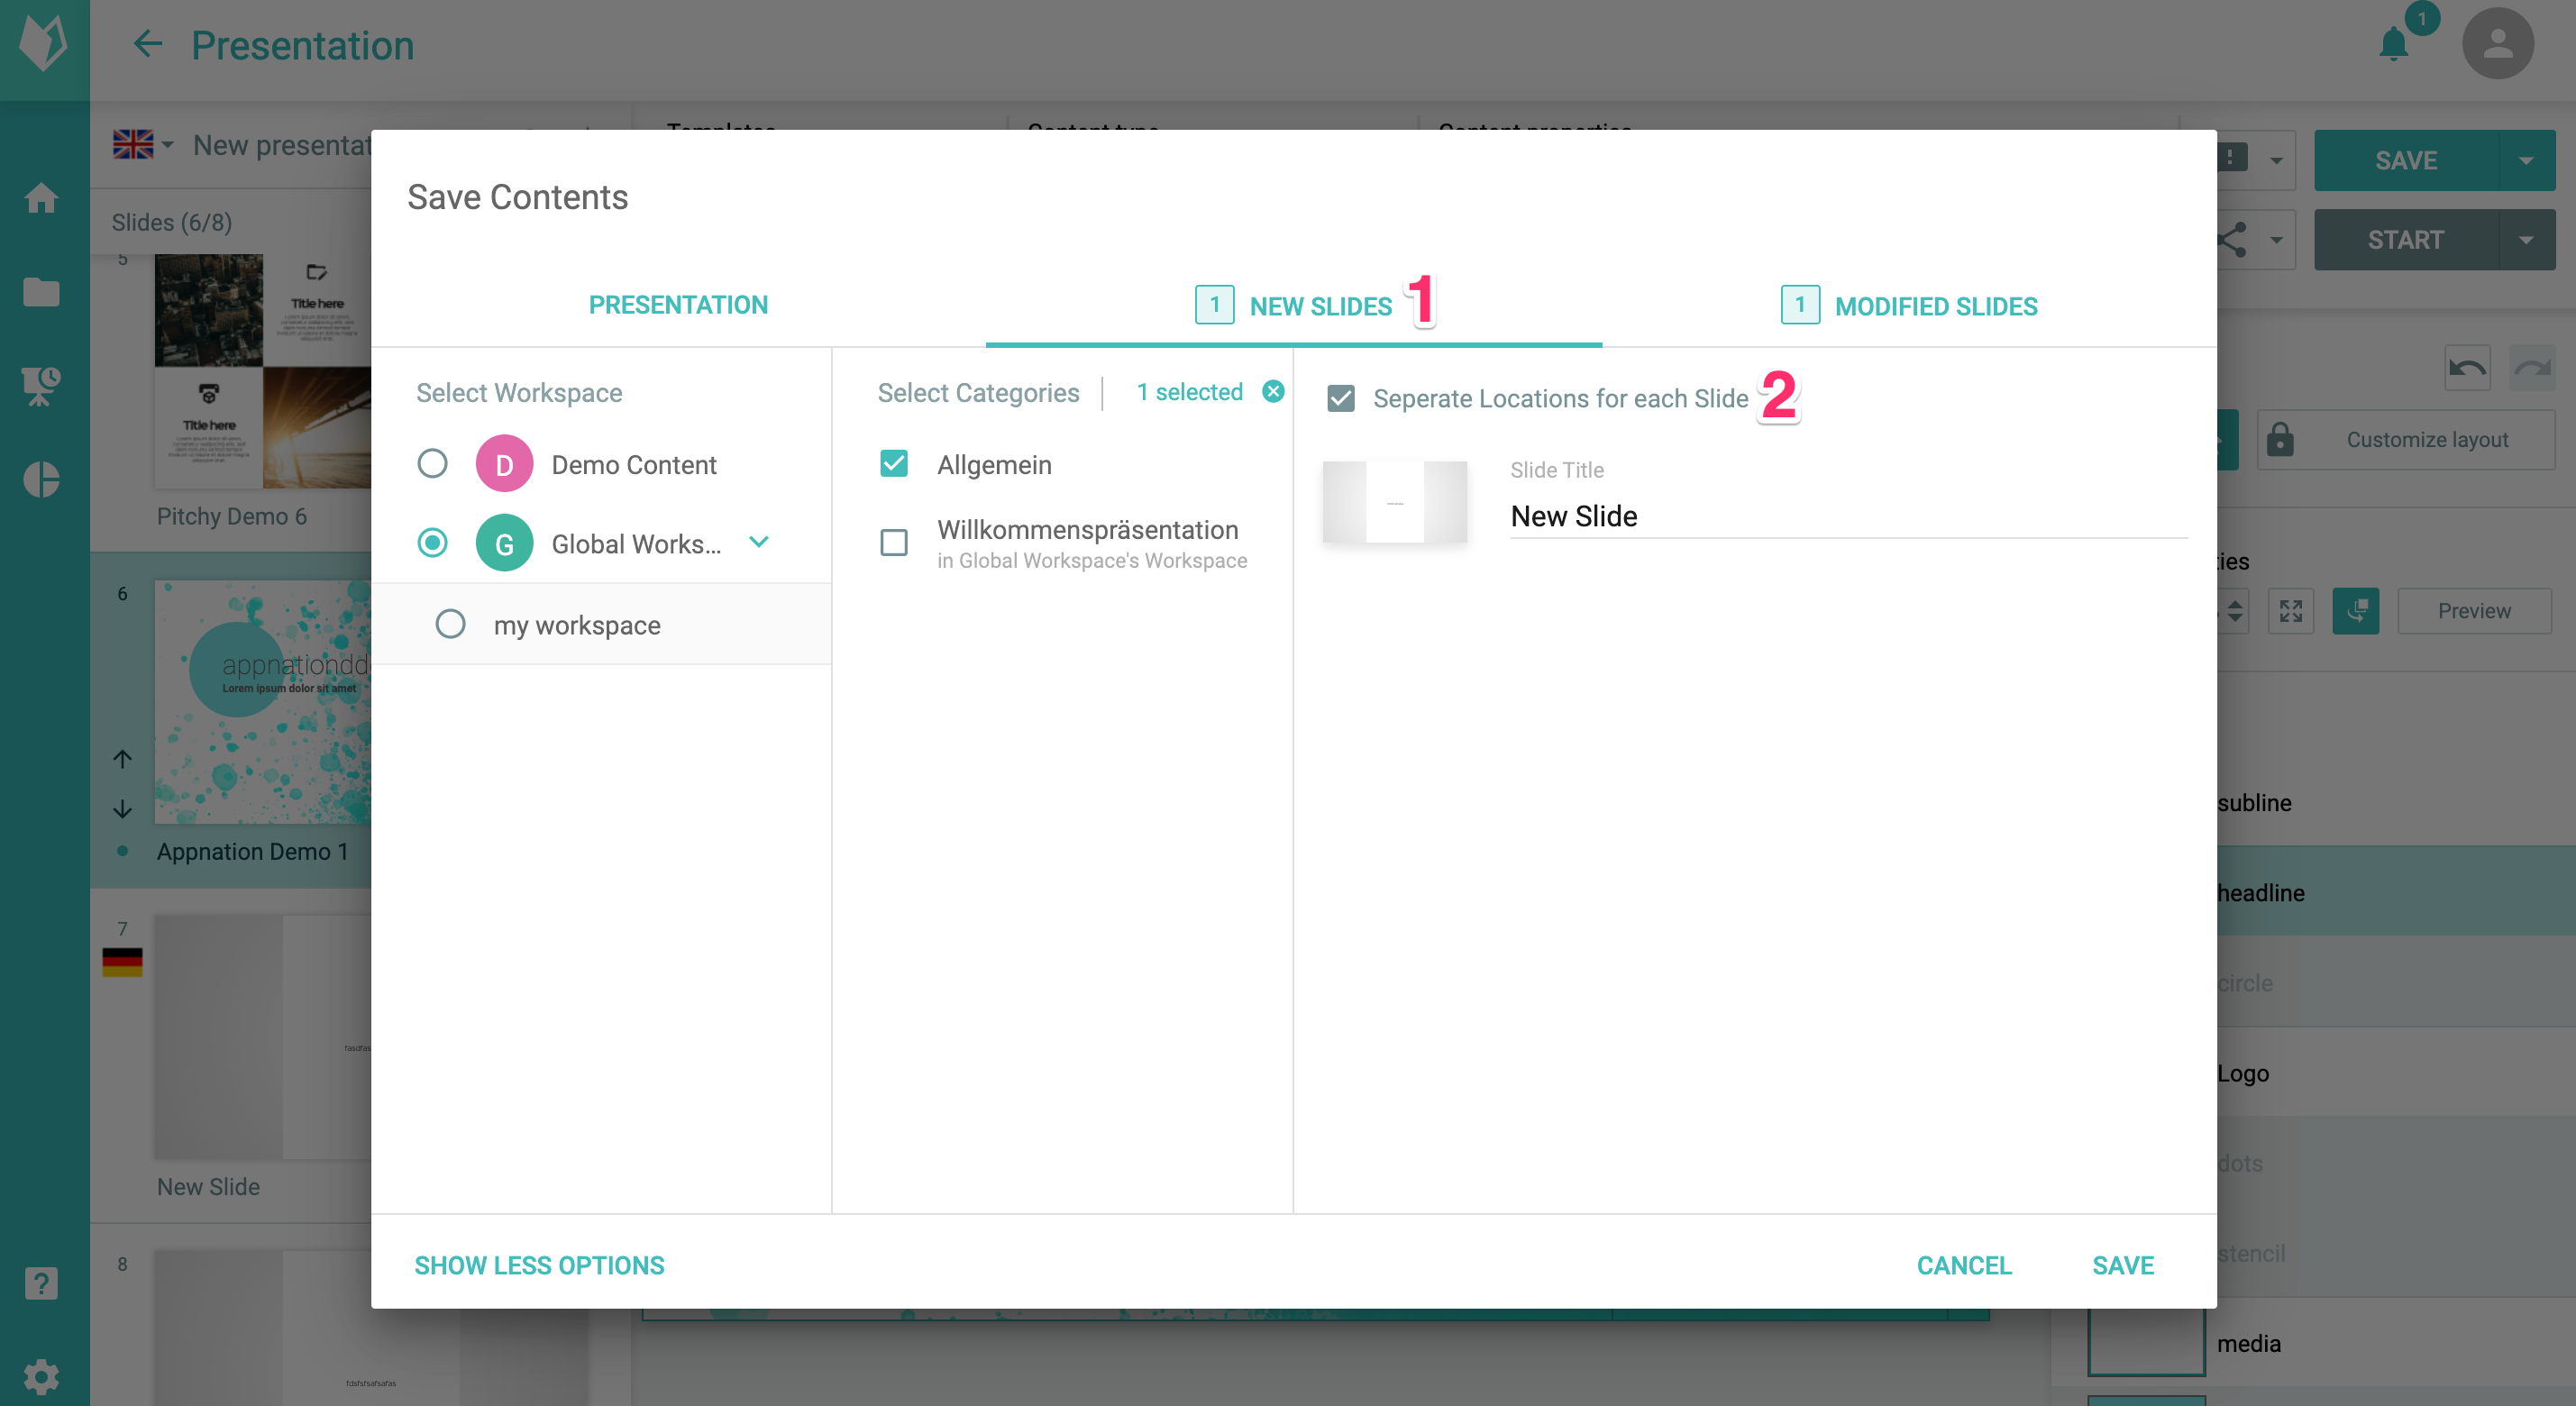Viewport: 2576px width, 1406px height.
Task: Switch to the PRESENTATION tab
Action: tap(678, 305)
